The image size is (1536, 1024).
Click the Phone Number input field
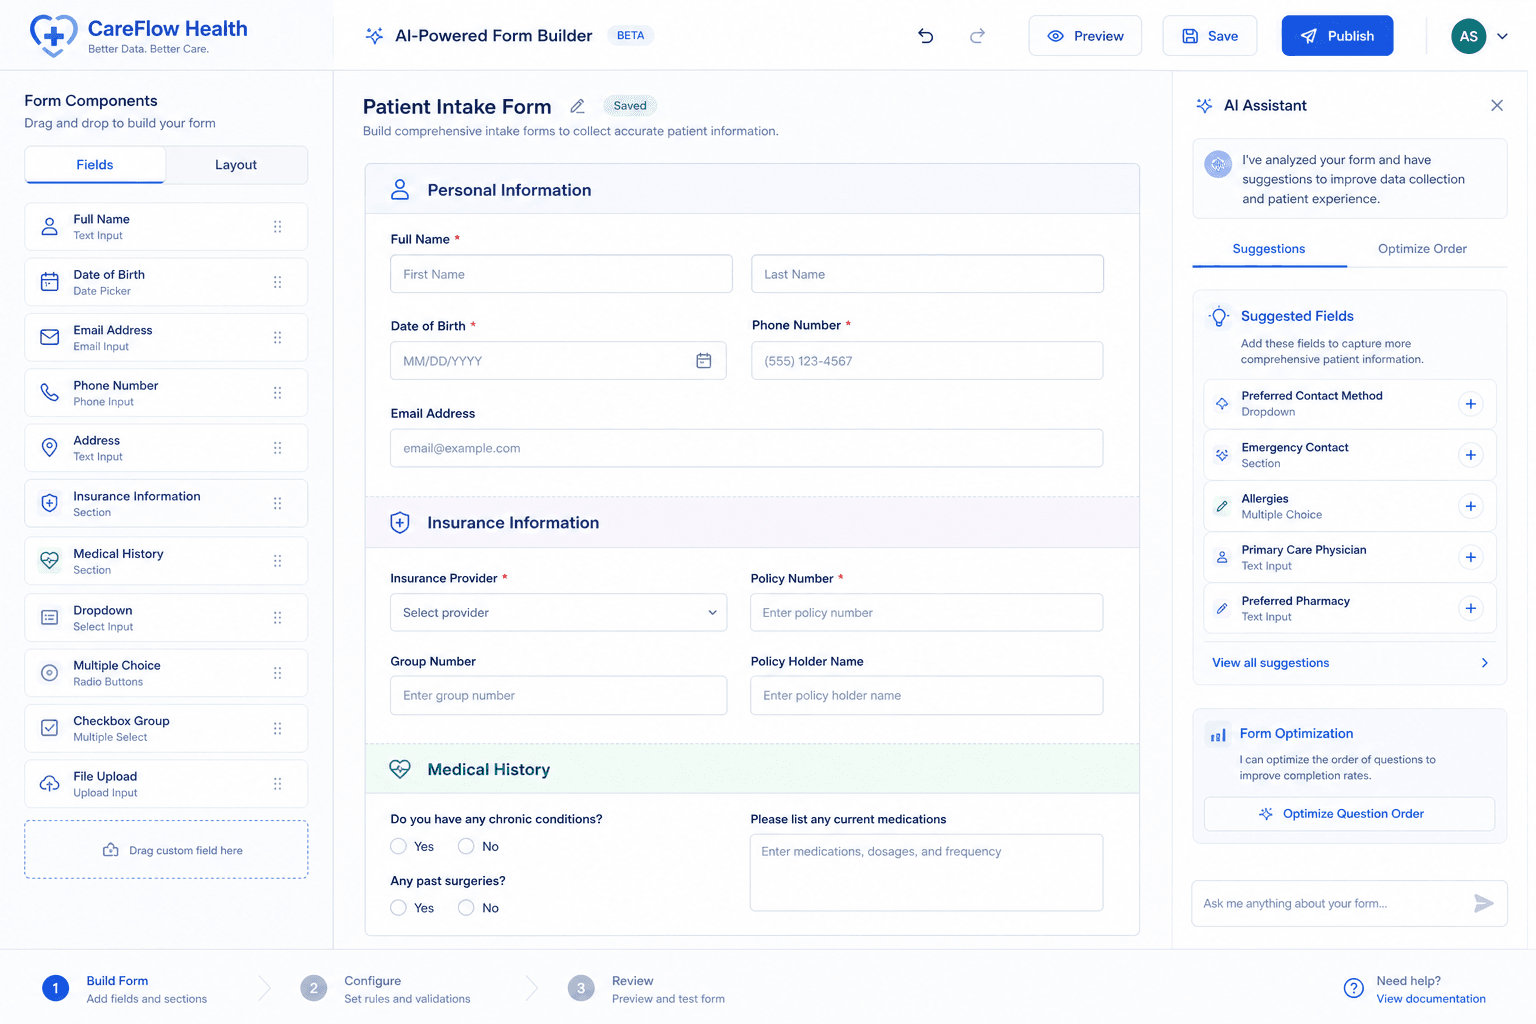tap(927, 361)
